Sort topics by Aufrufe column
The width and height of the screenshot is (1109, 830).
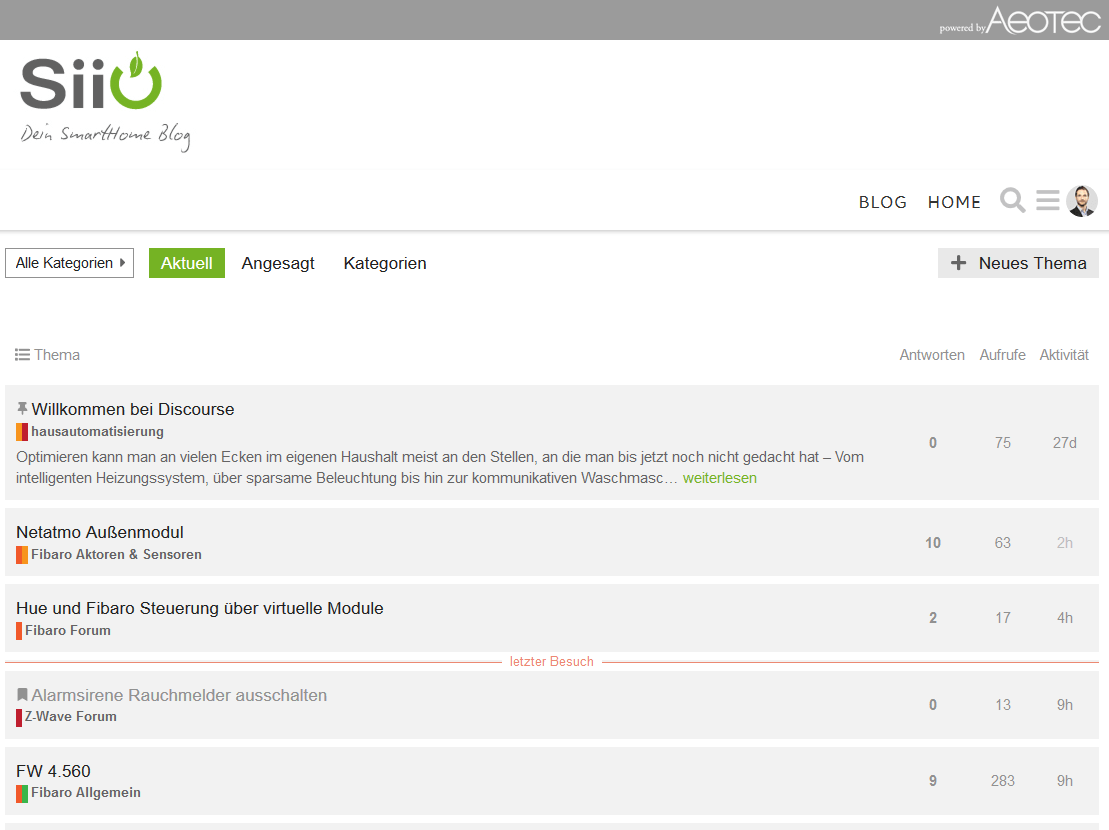pyautogui.click(x=1002, y=355)
